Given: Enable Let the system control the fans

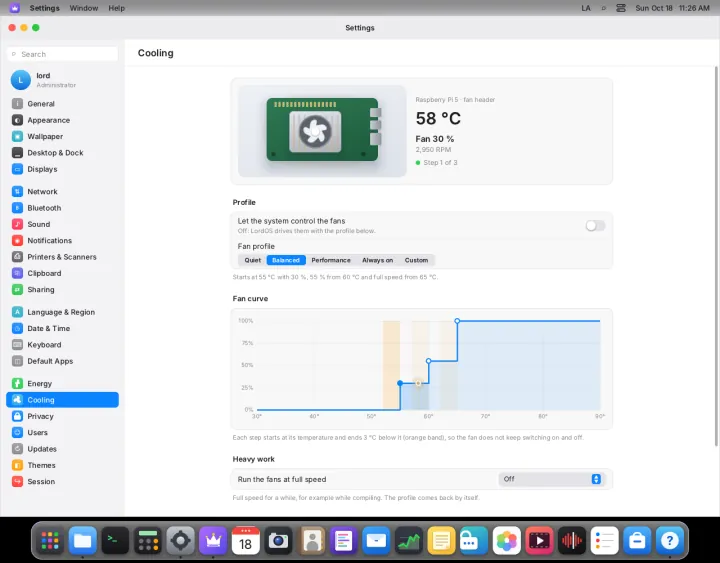Looking at the screenshot, I should tap(595, 225).
